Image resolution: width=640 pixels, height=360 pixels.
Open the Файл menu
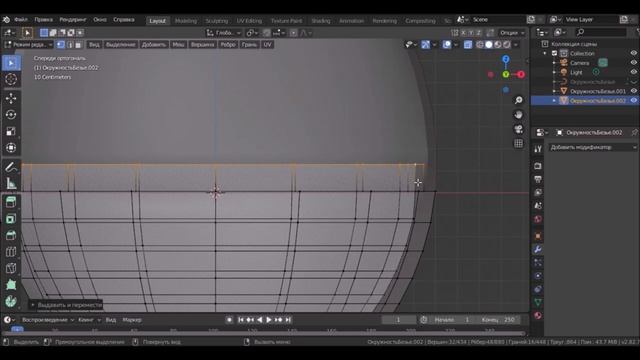tap(21, 20)
